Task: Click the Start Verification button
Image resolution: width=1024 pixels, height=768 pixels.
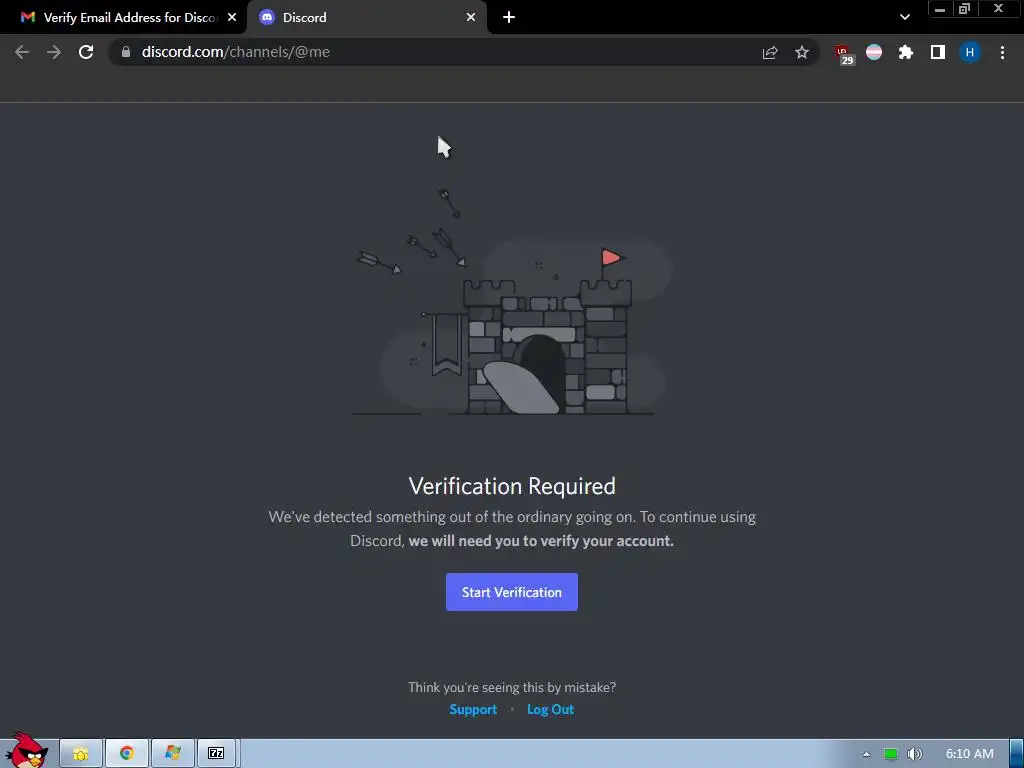Action: pos(511,592)
